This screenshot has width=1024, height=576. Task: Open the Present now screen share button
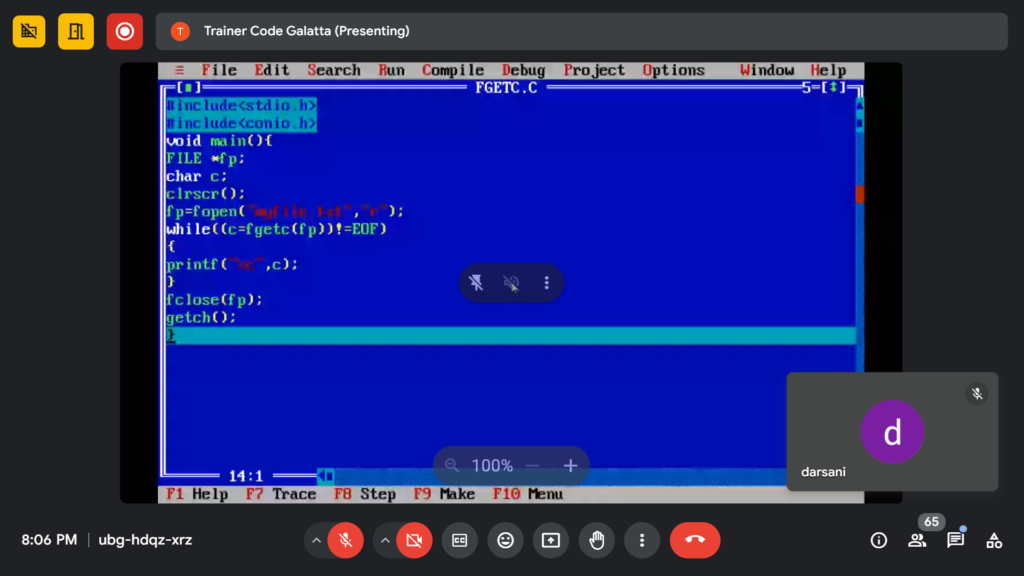click(x=551, y=540)
